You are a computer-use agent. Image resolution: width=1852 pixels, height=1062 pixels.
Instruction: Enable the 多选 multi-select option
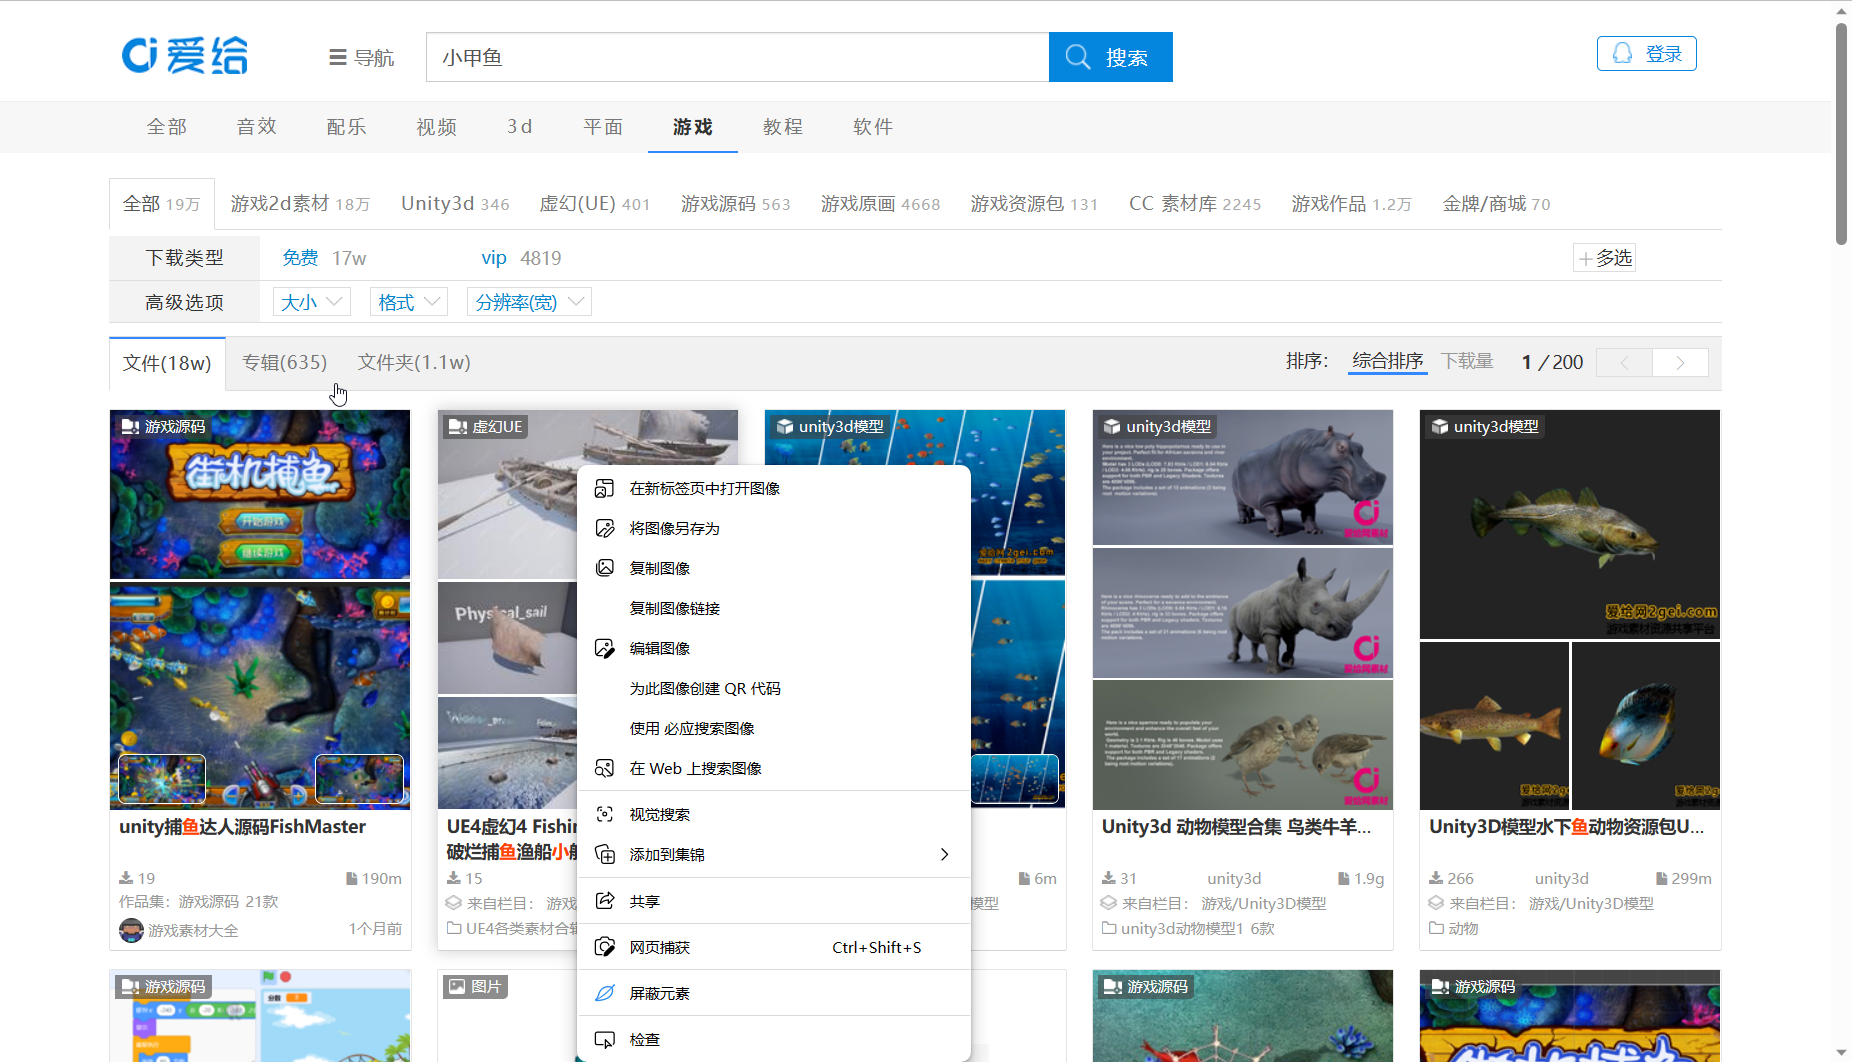tap(1605, 258)
